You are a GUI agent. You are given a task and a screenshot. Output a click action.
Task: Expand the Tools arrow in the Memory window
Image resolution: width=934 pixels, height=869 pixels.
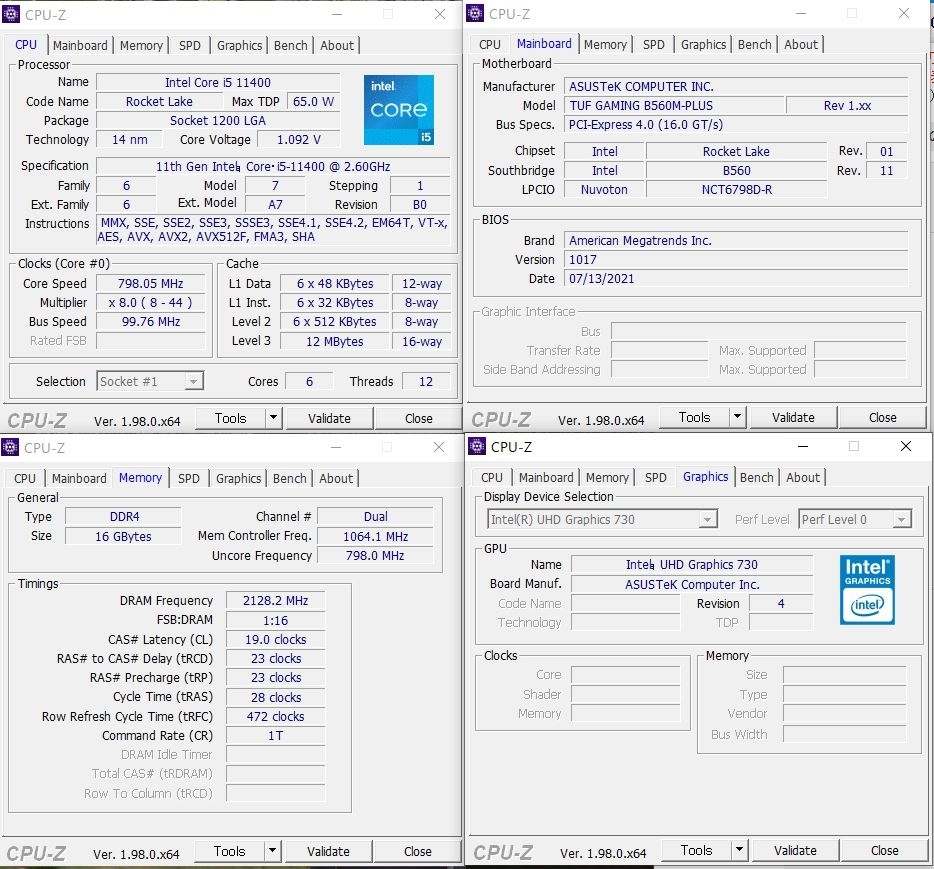(x=272, y=851)
